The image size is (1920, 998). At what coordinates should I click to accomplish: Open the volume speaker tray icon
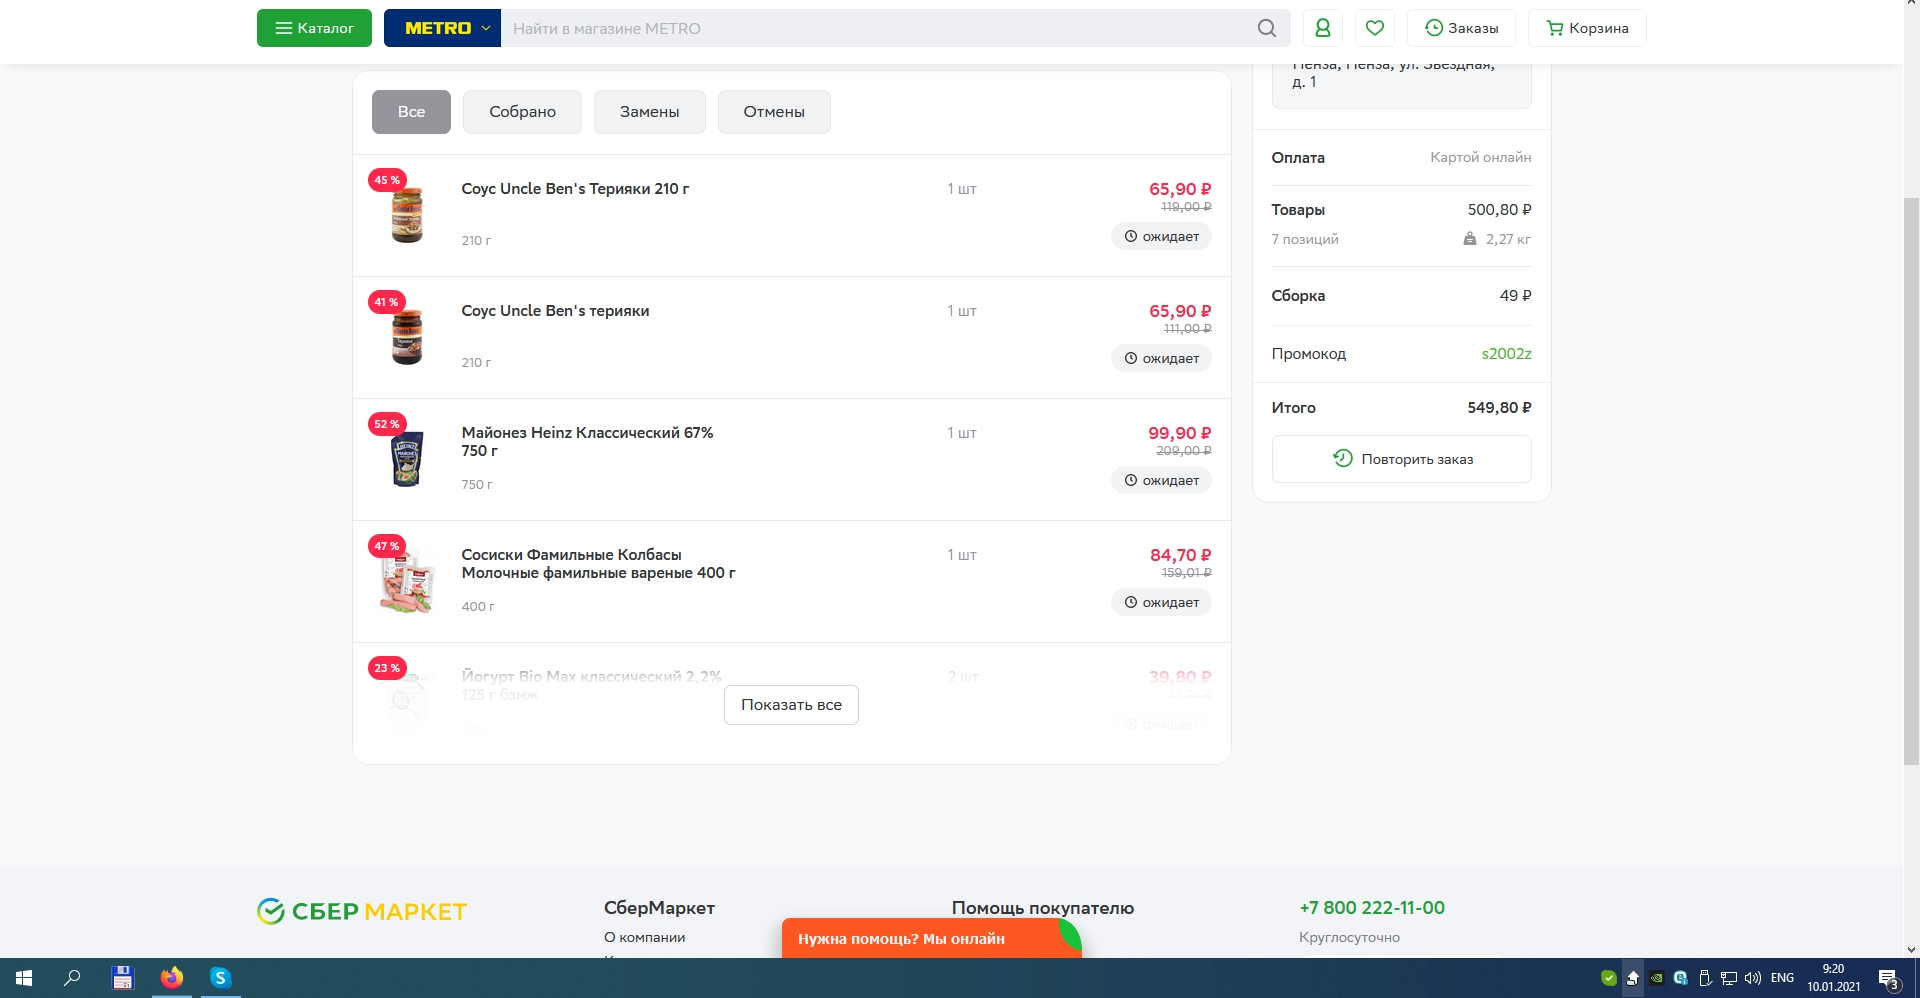pos(1753,978)
